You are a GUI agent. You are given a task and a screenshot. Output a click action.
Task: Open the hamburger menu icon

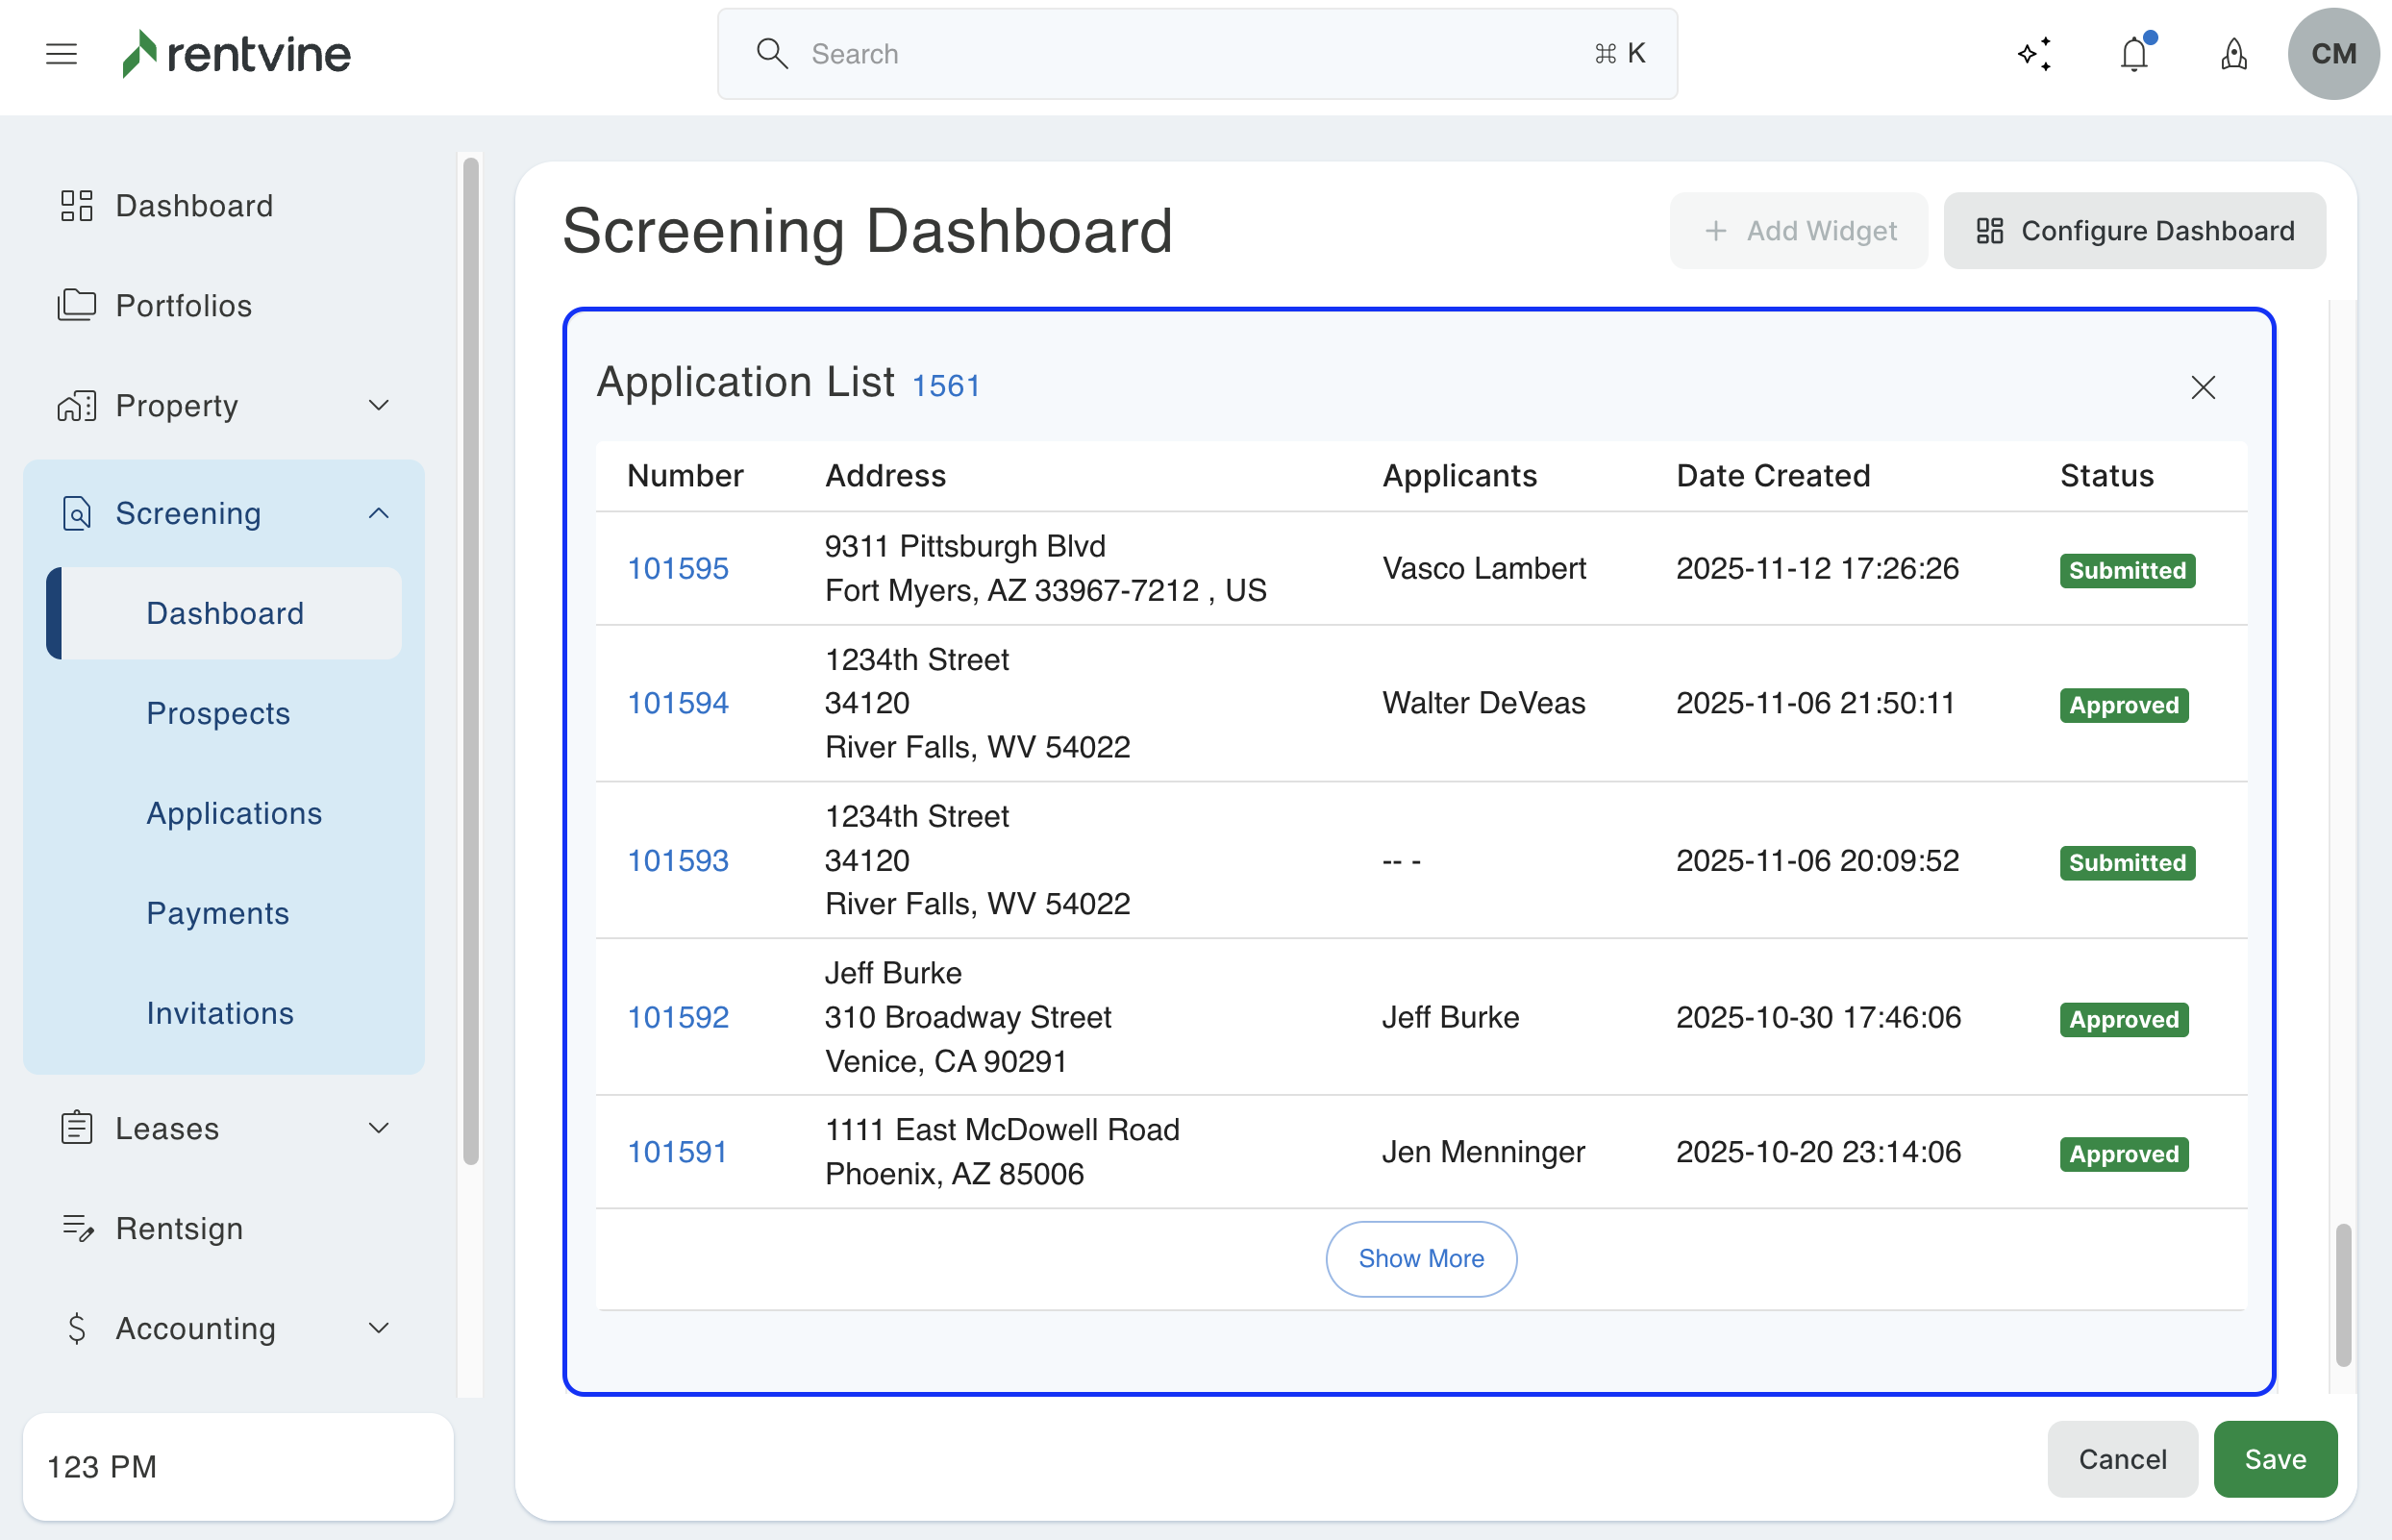[x=61, y=54]
